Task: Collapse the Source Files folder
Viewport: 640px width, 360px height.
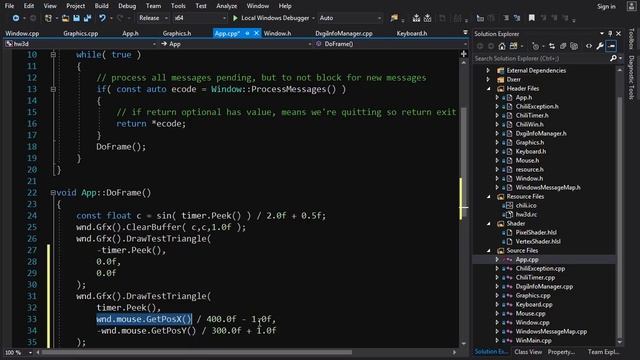Action: click(x=489, y=251)
